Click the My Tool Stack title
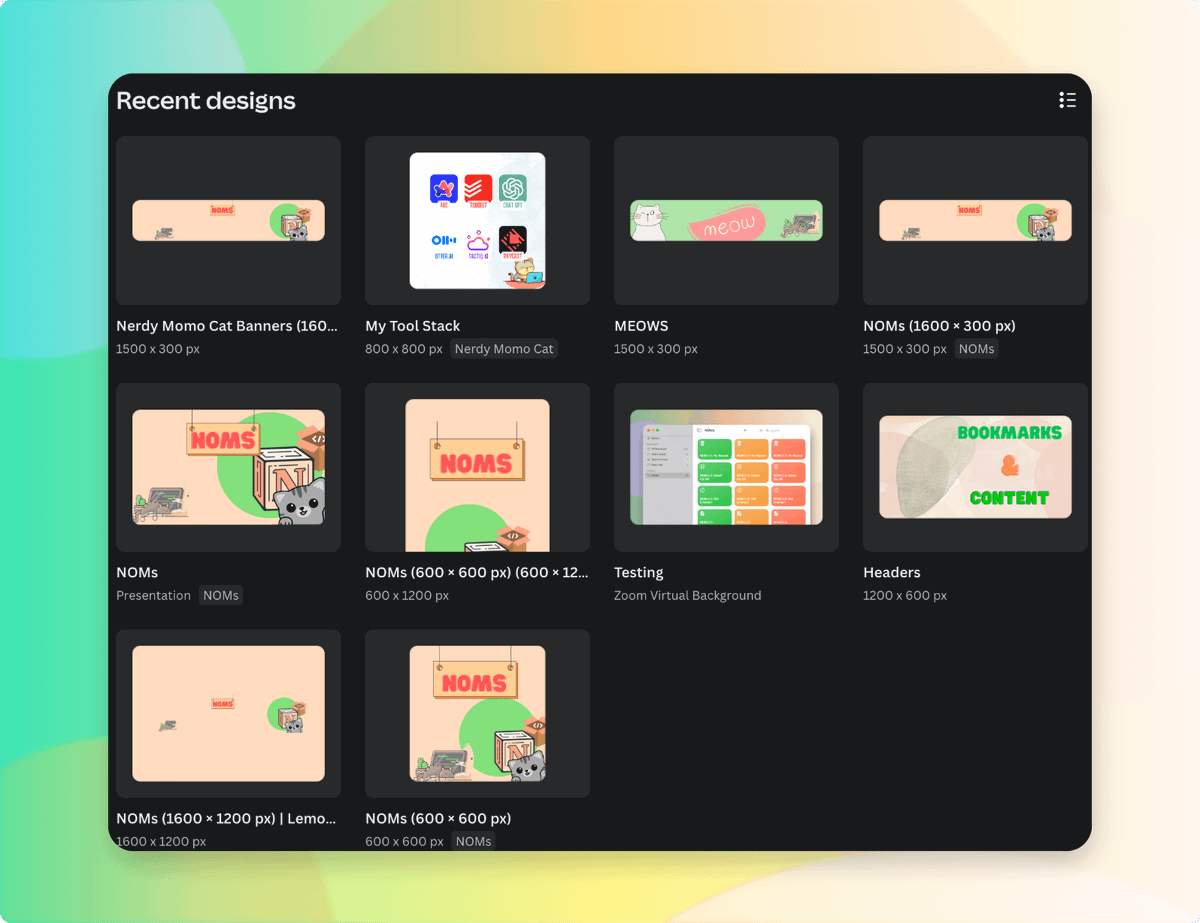 (413, 326)
